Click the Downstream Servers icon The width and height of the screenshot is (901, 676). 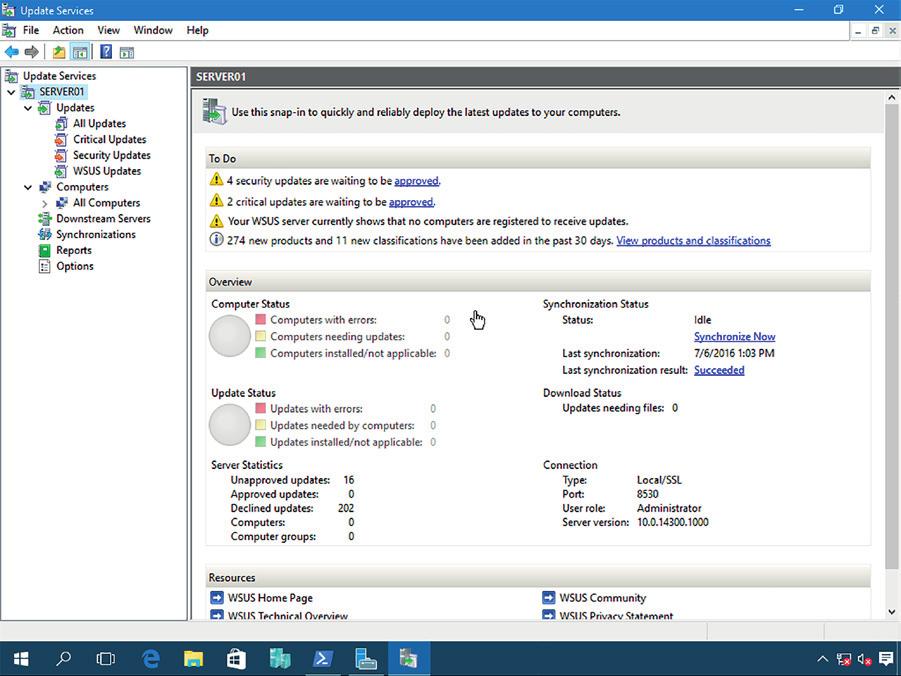(44, 218)
